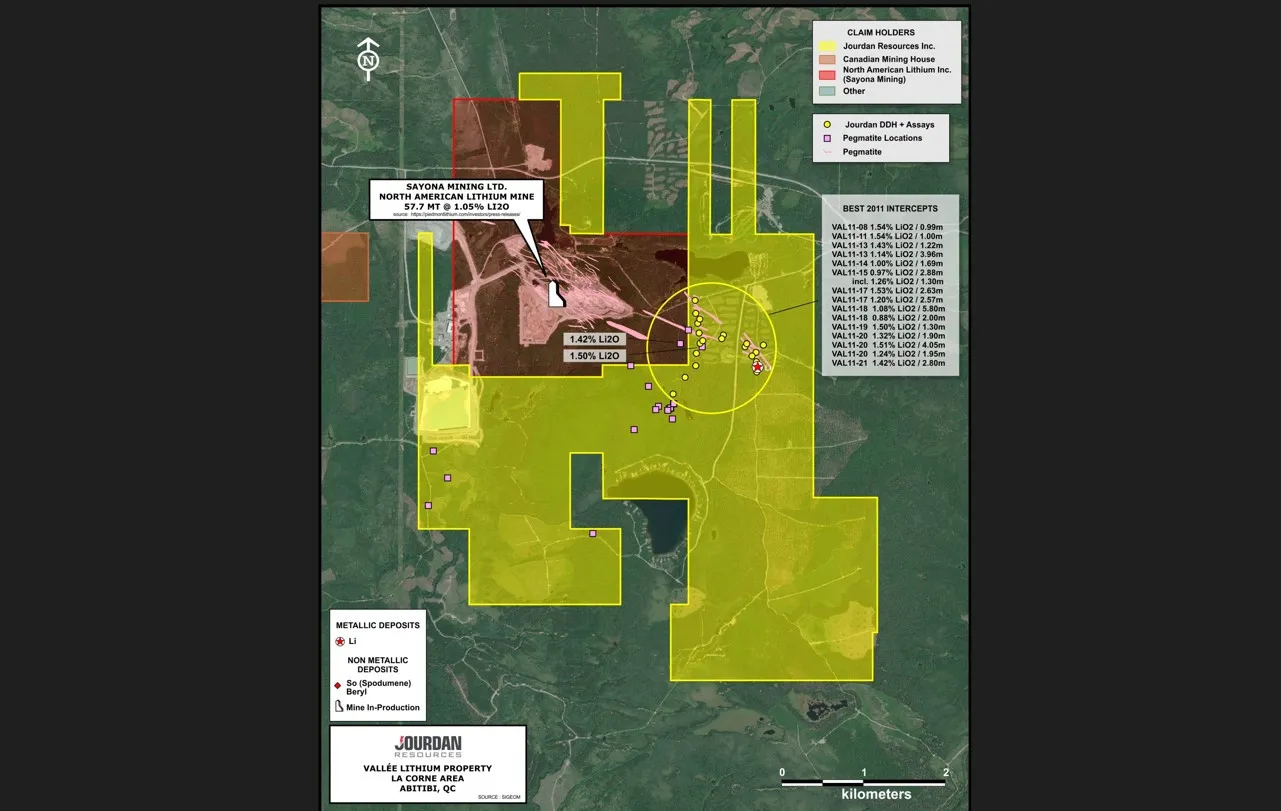Click the white mine marker under the Sayona callout
The width and height of the screenshot is (1281, 811).
[x=557, y=294]
